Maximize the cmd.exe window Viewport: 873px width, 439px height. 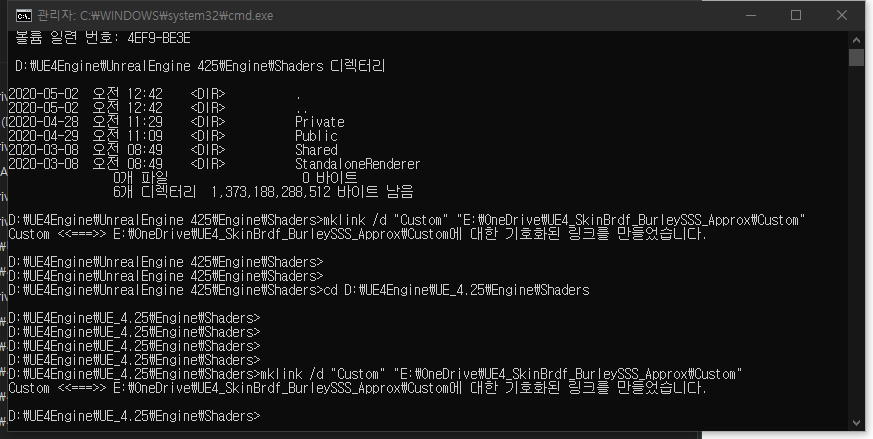796,15
